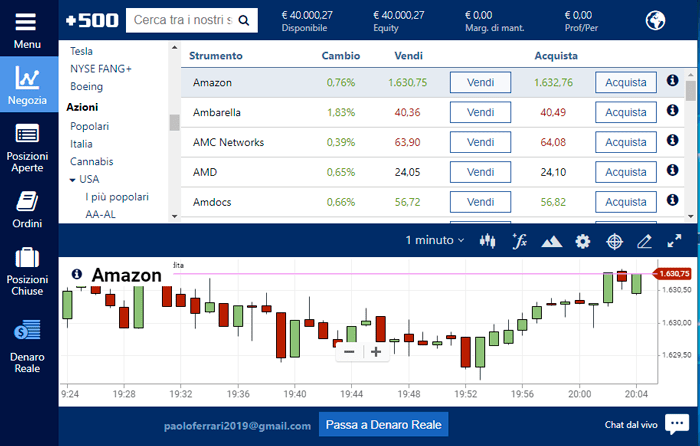The height and width of the screenshot is (446, 700).
Task: Open the globe language selector
Action: click(x=655, y=21)
